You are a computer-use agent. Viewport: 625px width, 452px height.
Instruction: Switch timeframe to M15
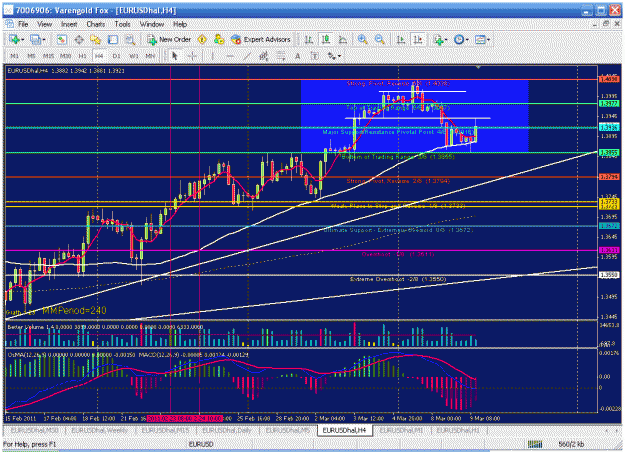49,56
